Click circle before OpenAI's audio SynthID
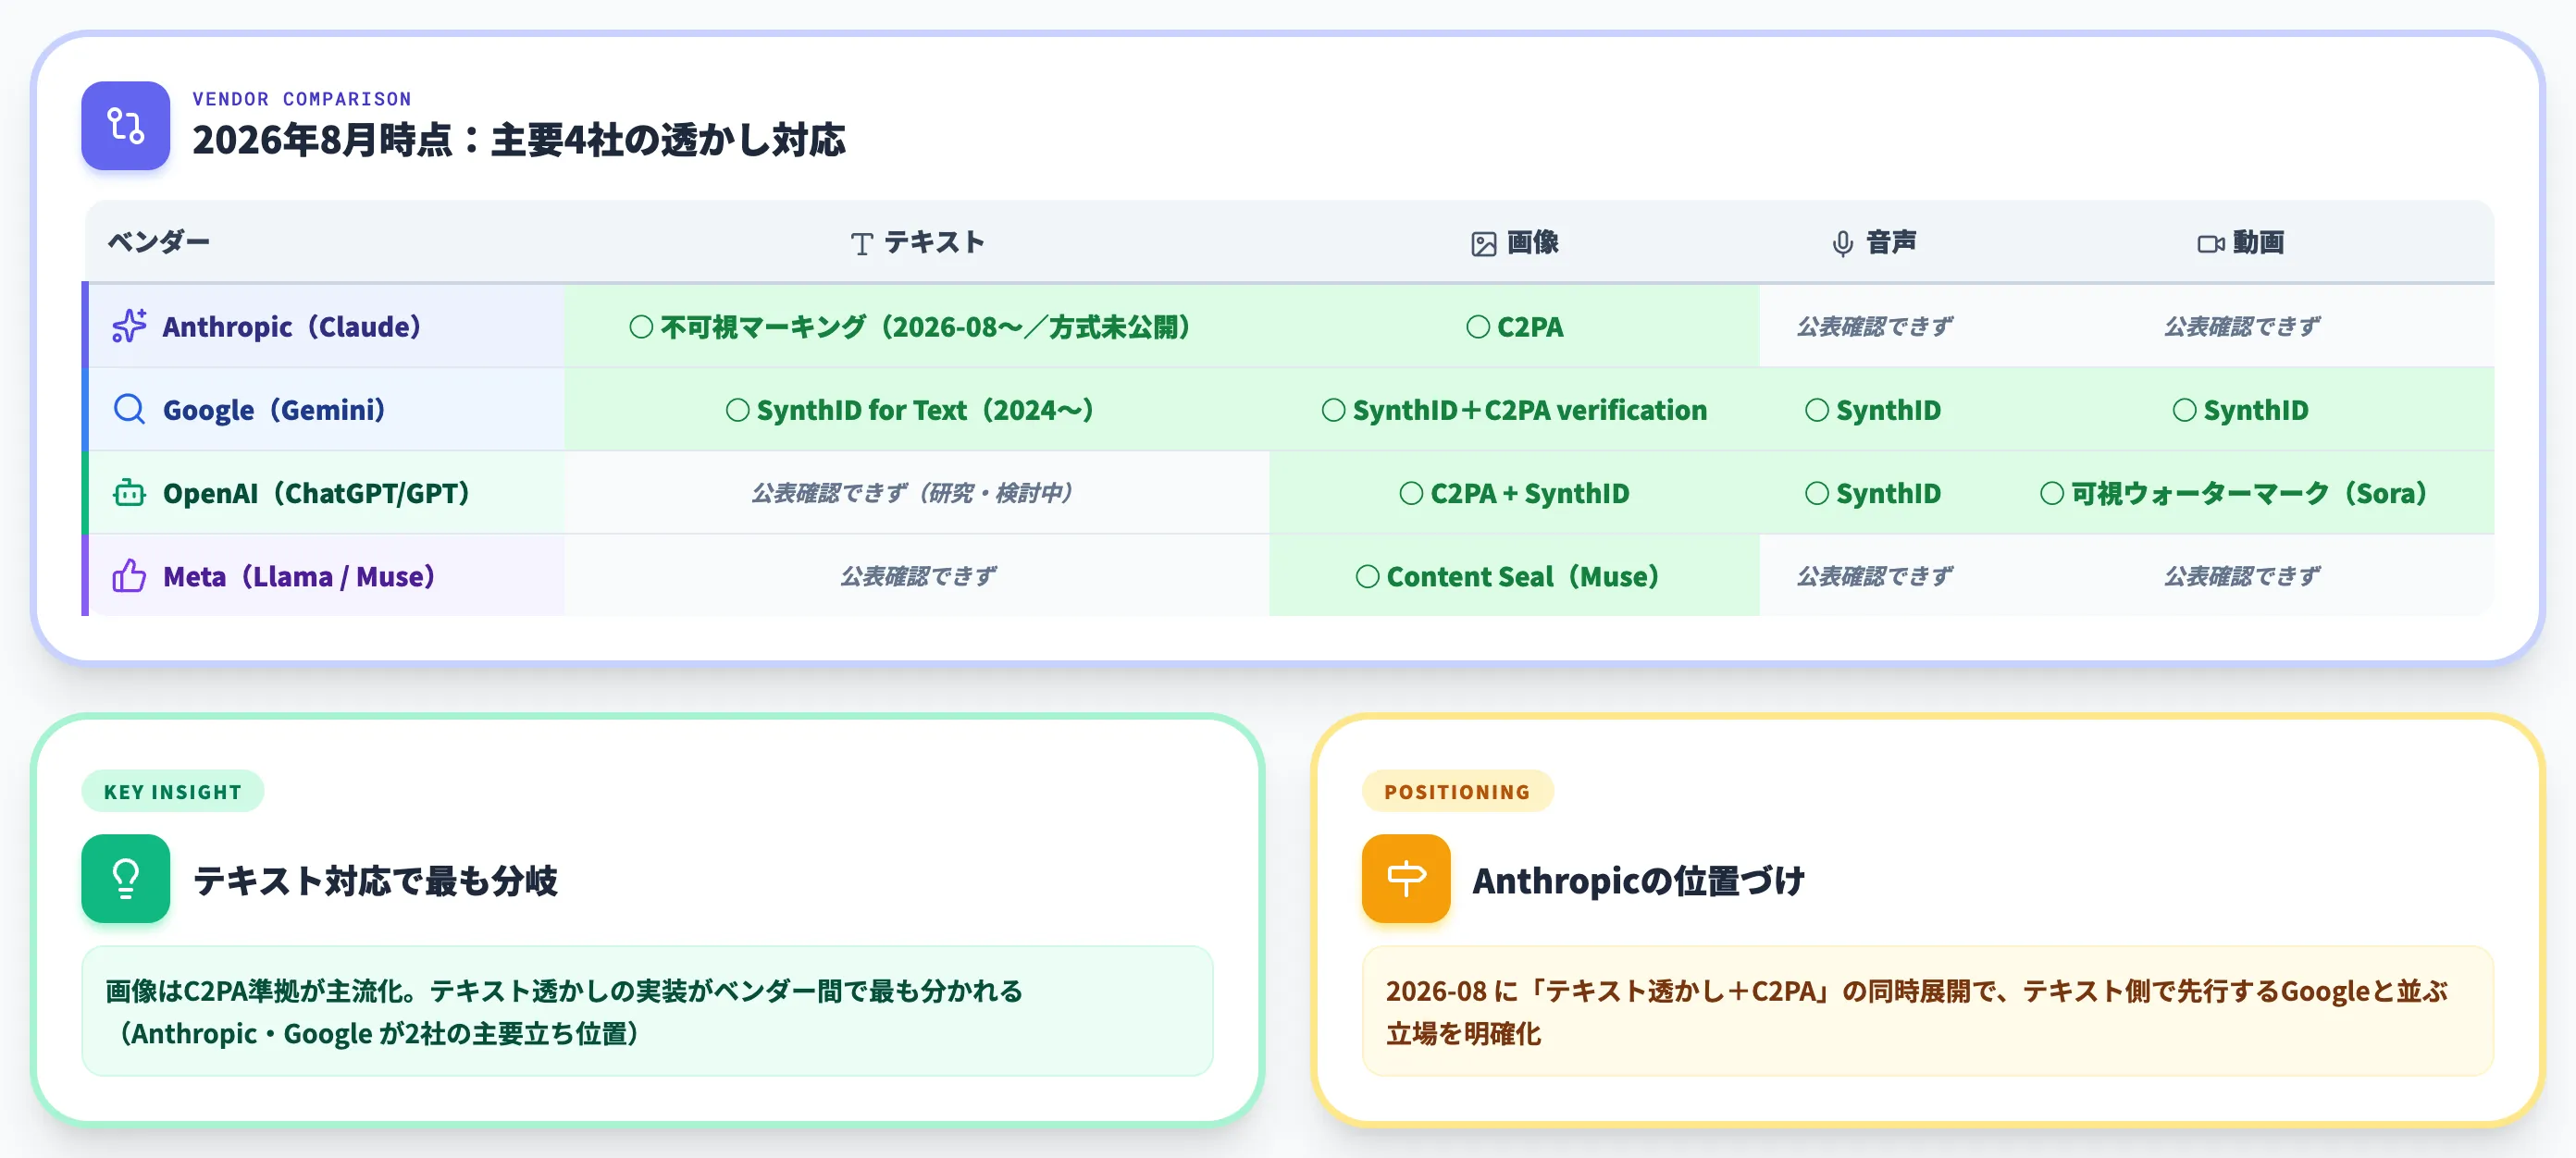 1817,493
